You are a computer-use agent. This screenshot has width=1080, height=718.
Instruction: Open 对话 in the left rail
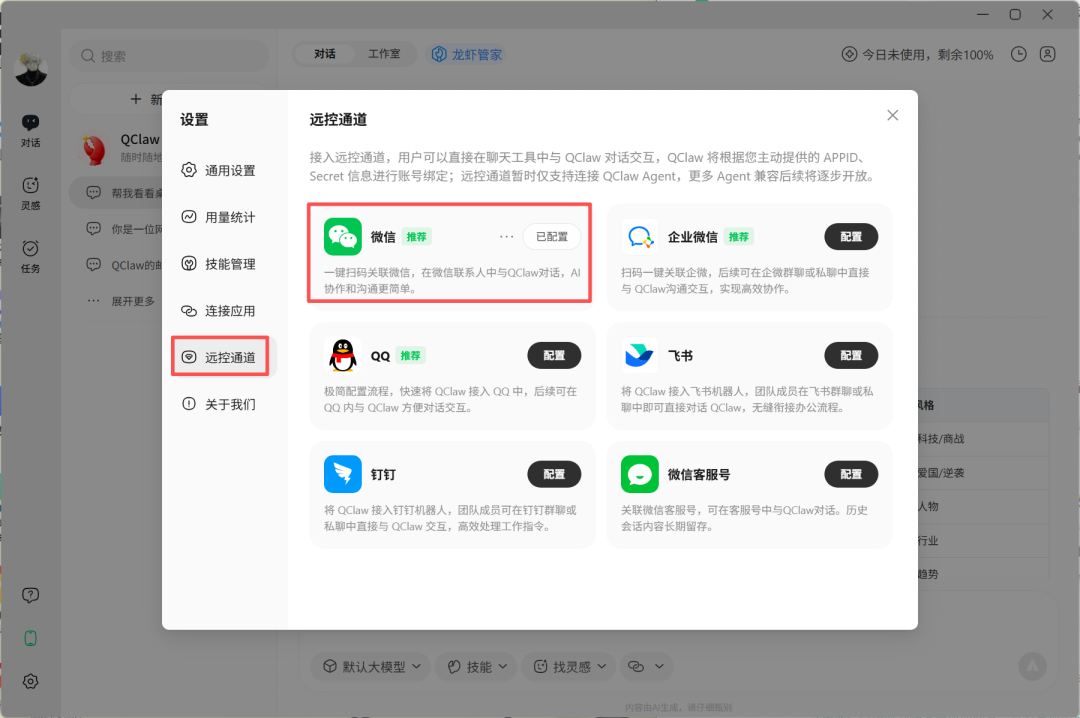[30, 131]
